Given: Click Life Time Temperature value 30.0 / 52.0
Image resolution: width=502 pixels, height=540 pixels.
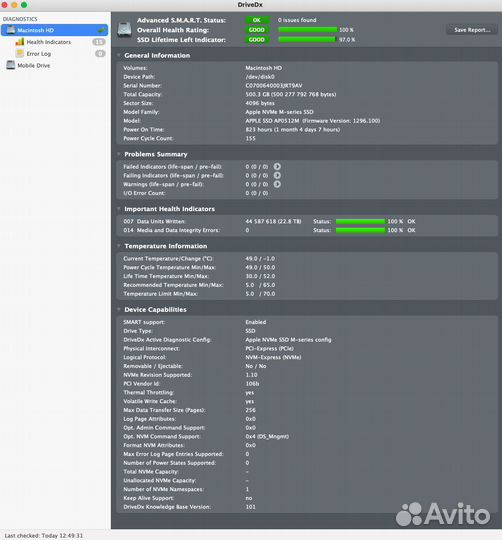Looking at the screenshot, I should (260, 276).
